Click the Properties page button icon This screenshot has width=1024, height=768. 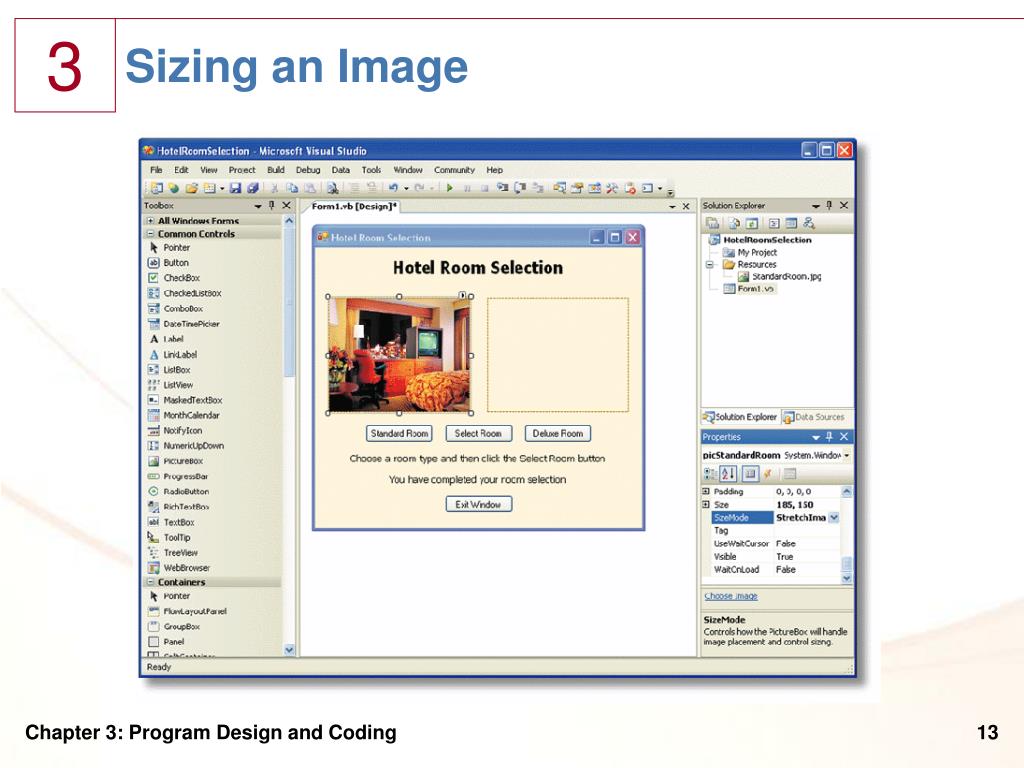tap(750, 473)
